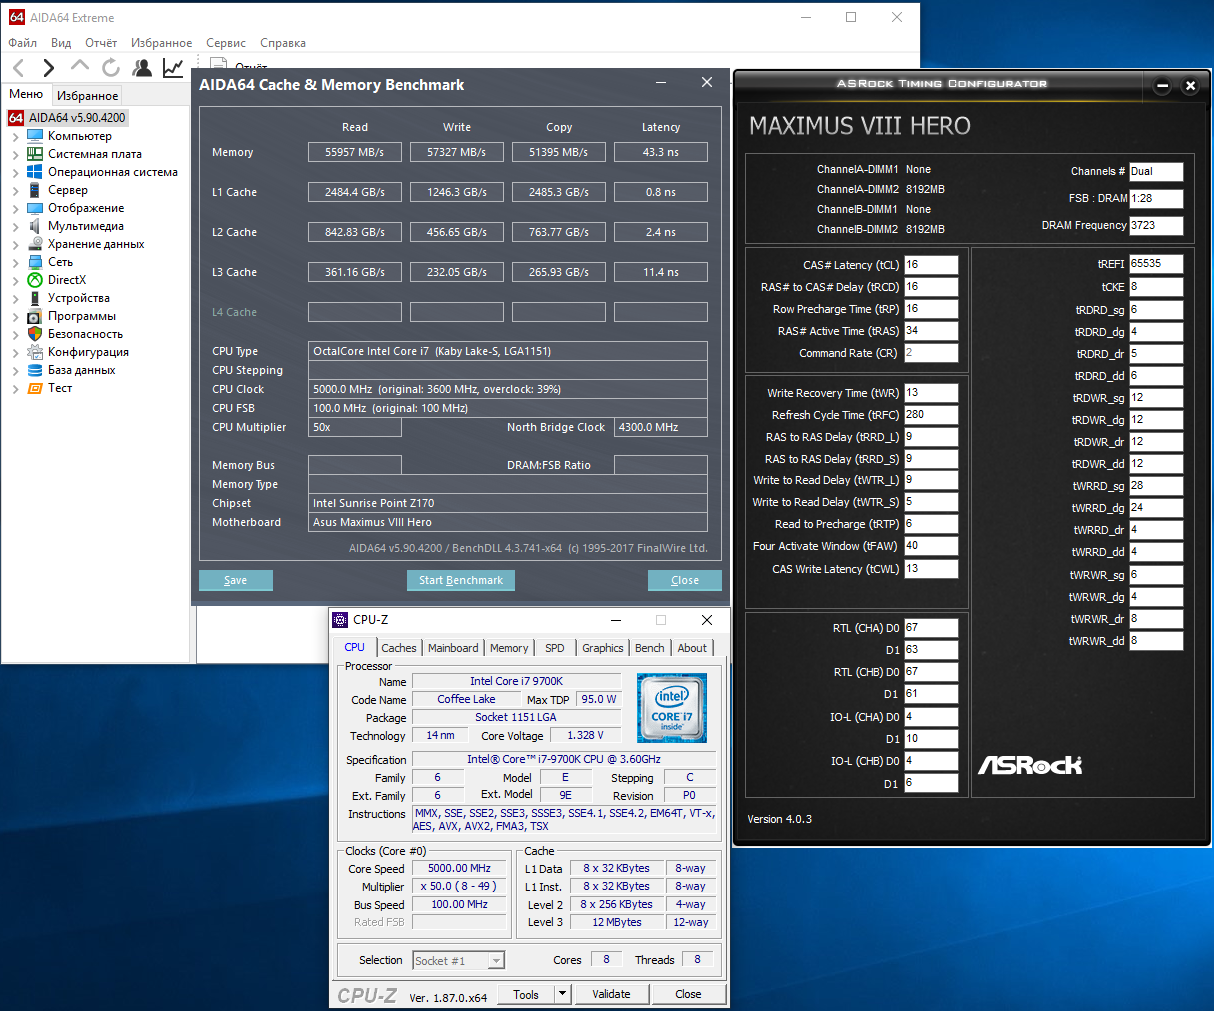Click the Validate button in CPU-Z

[x=611, y=994]
